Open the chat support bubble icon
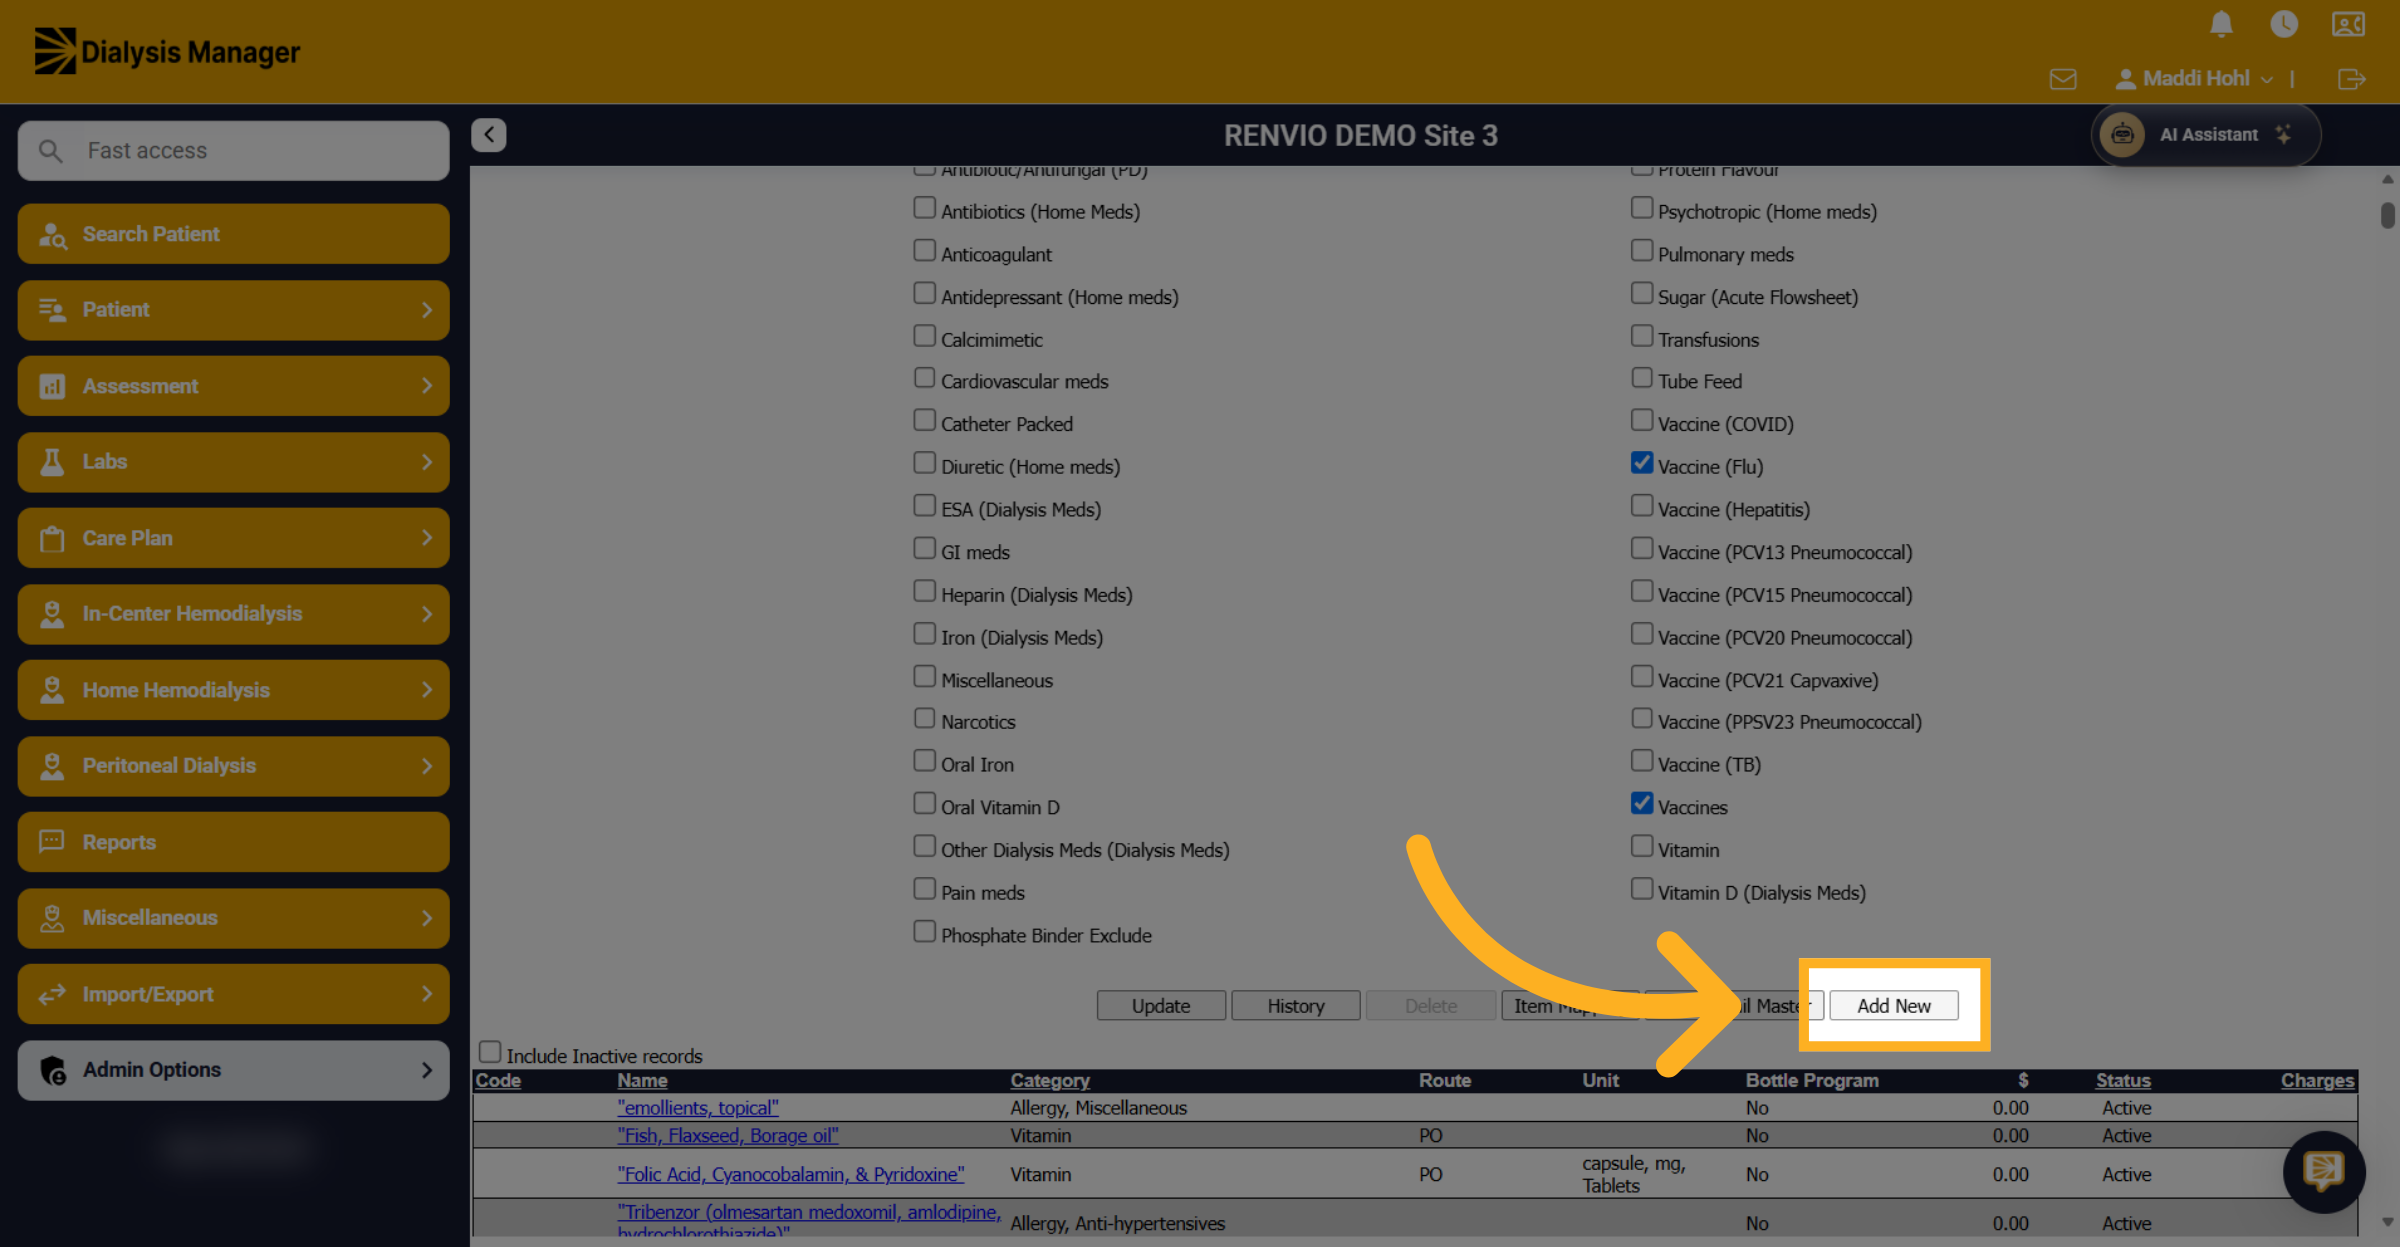The height and width of the screenshot is (1247, 2400). [2324, 1171]
